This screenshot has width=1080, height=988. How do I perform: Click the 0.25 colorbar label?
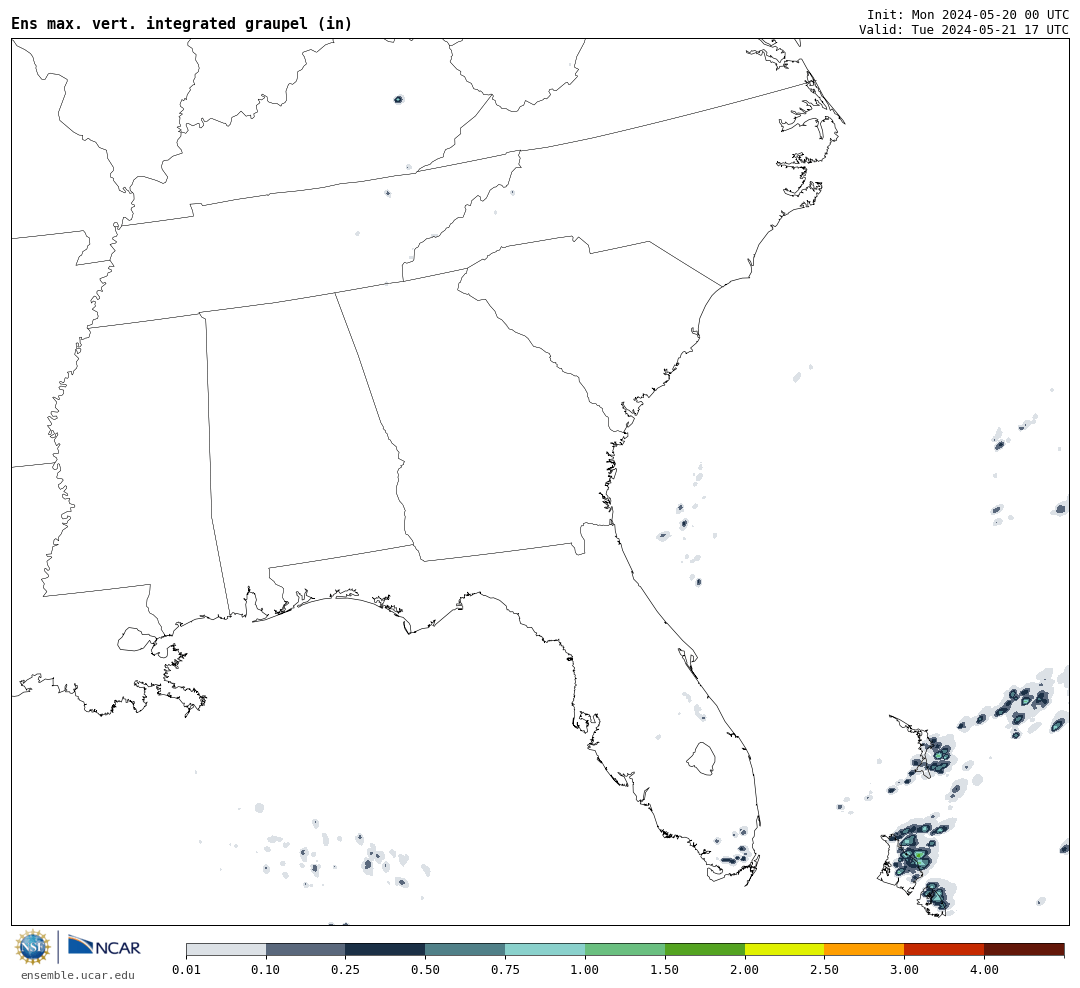click(345, 970)
